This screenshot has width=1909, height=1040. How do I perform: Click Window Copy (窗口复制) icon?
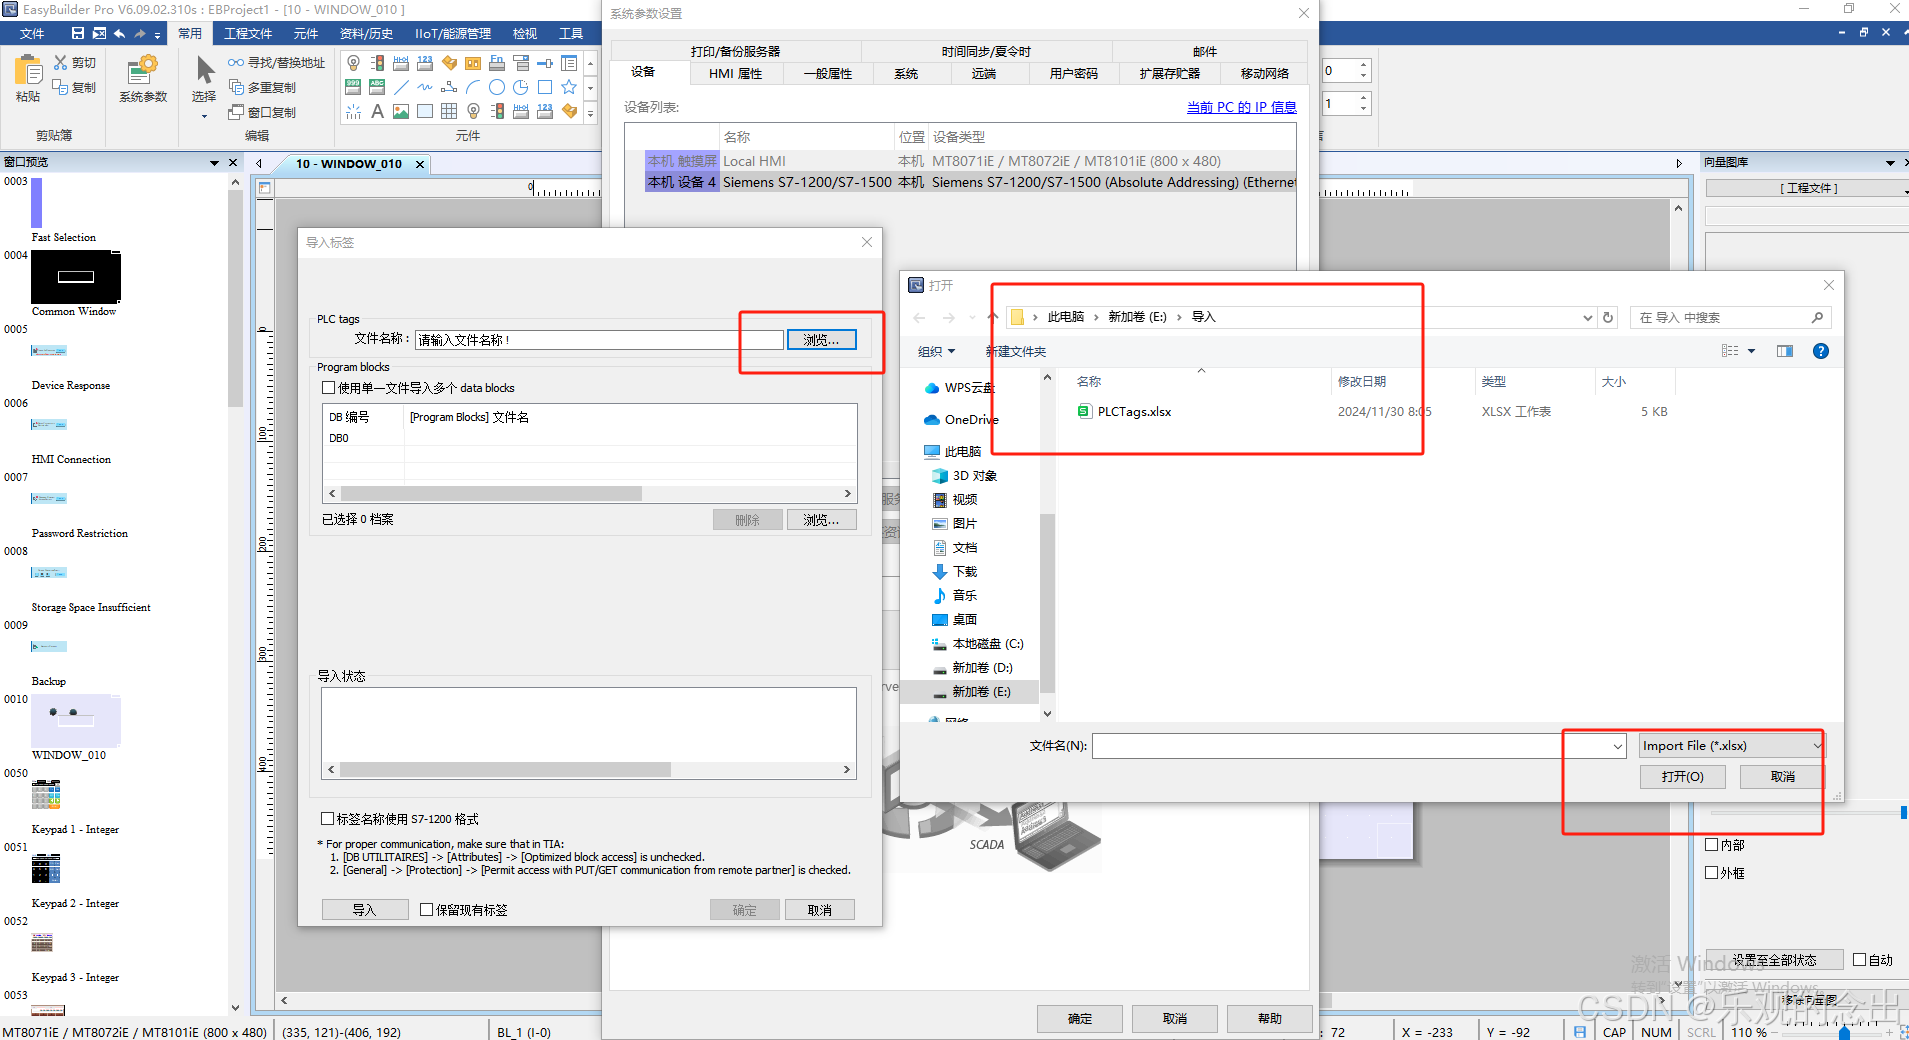236,112
